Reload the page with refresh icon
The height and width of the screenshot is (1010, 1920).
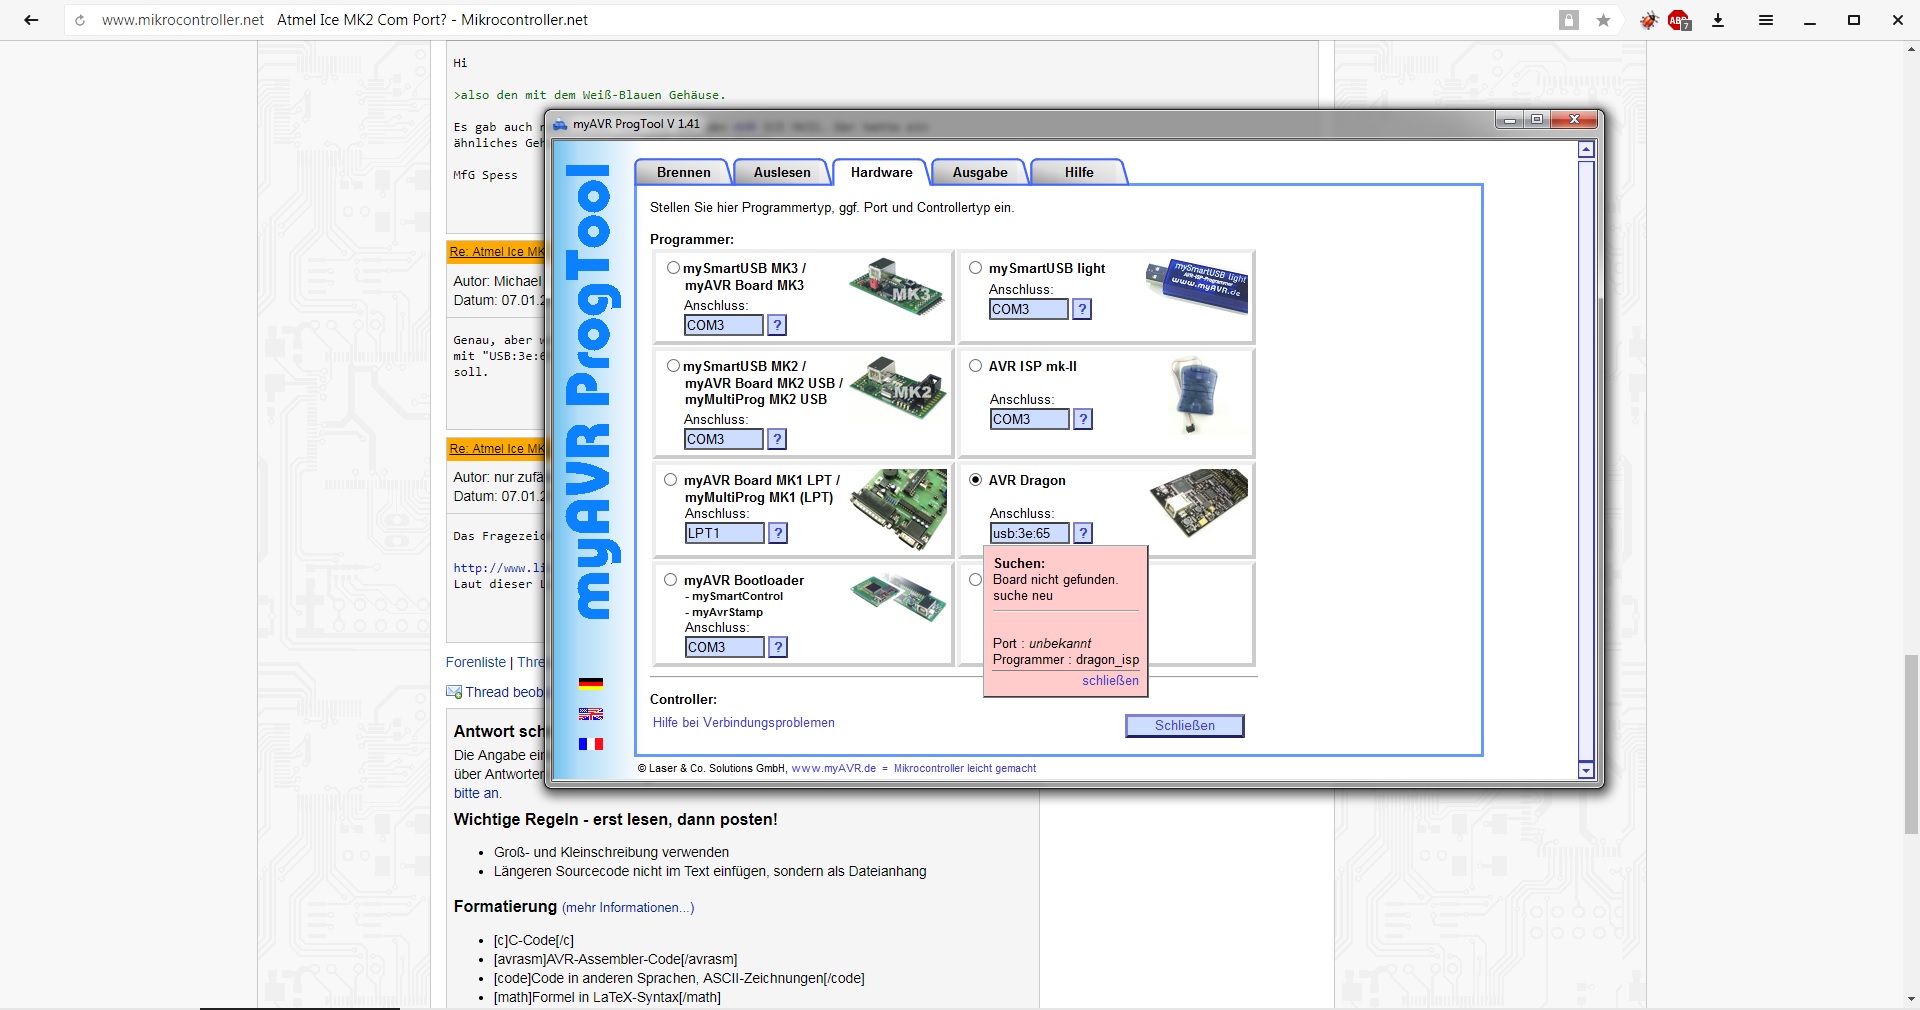[x=80, y=20]
